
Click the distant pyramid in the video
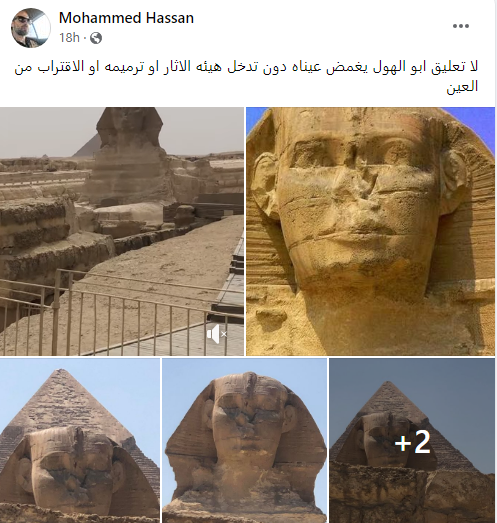[84, 146]
